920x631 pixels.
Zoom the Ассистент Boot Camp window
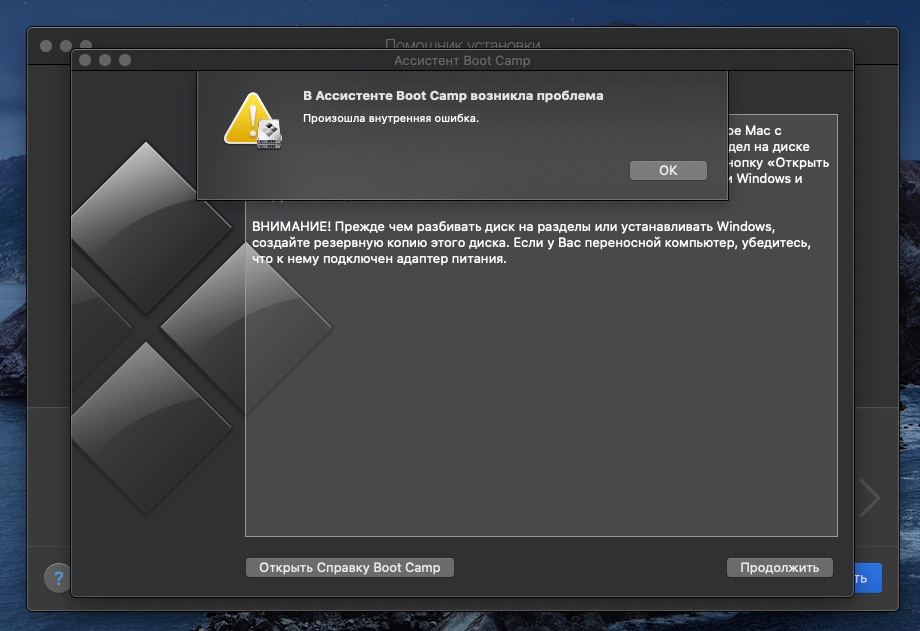pyautogui.click(x=125, y=60)
